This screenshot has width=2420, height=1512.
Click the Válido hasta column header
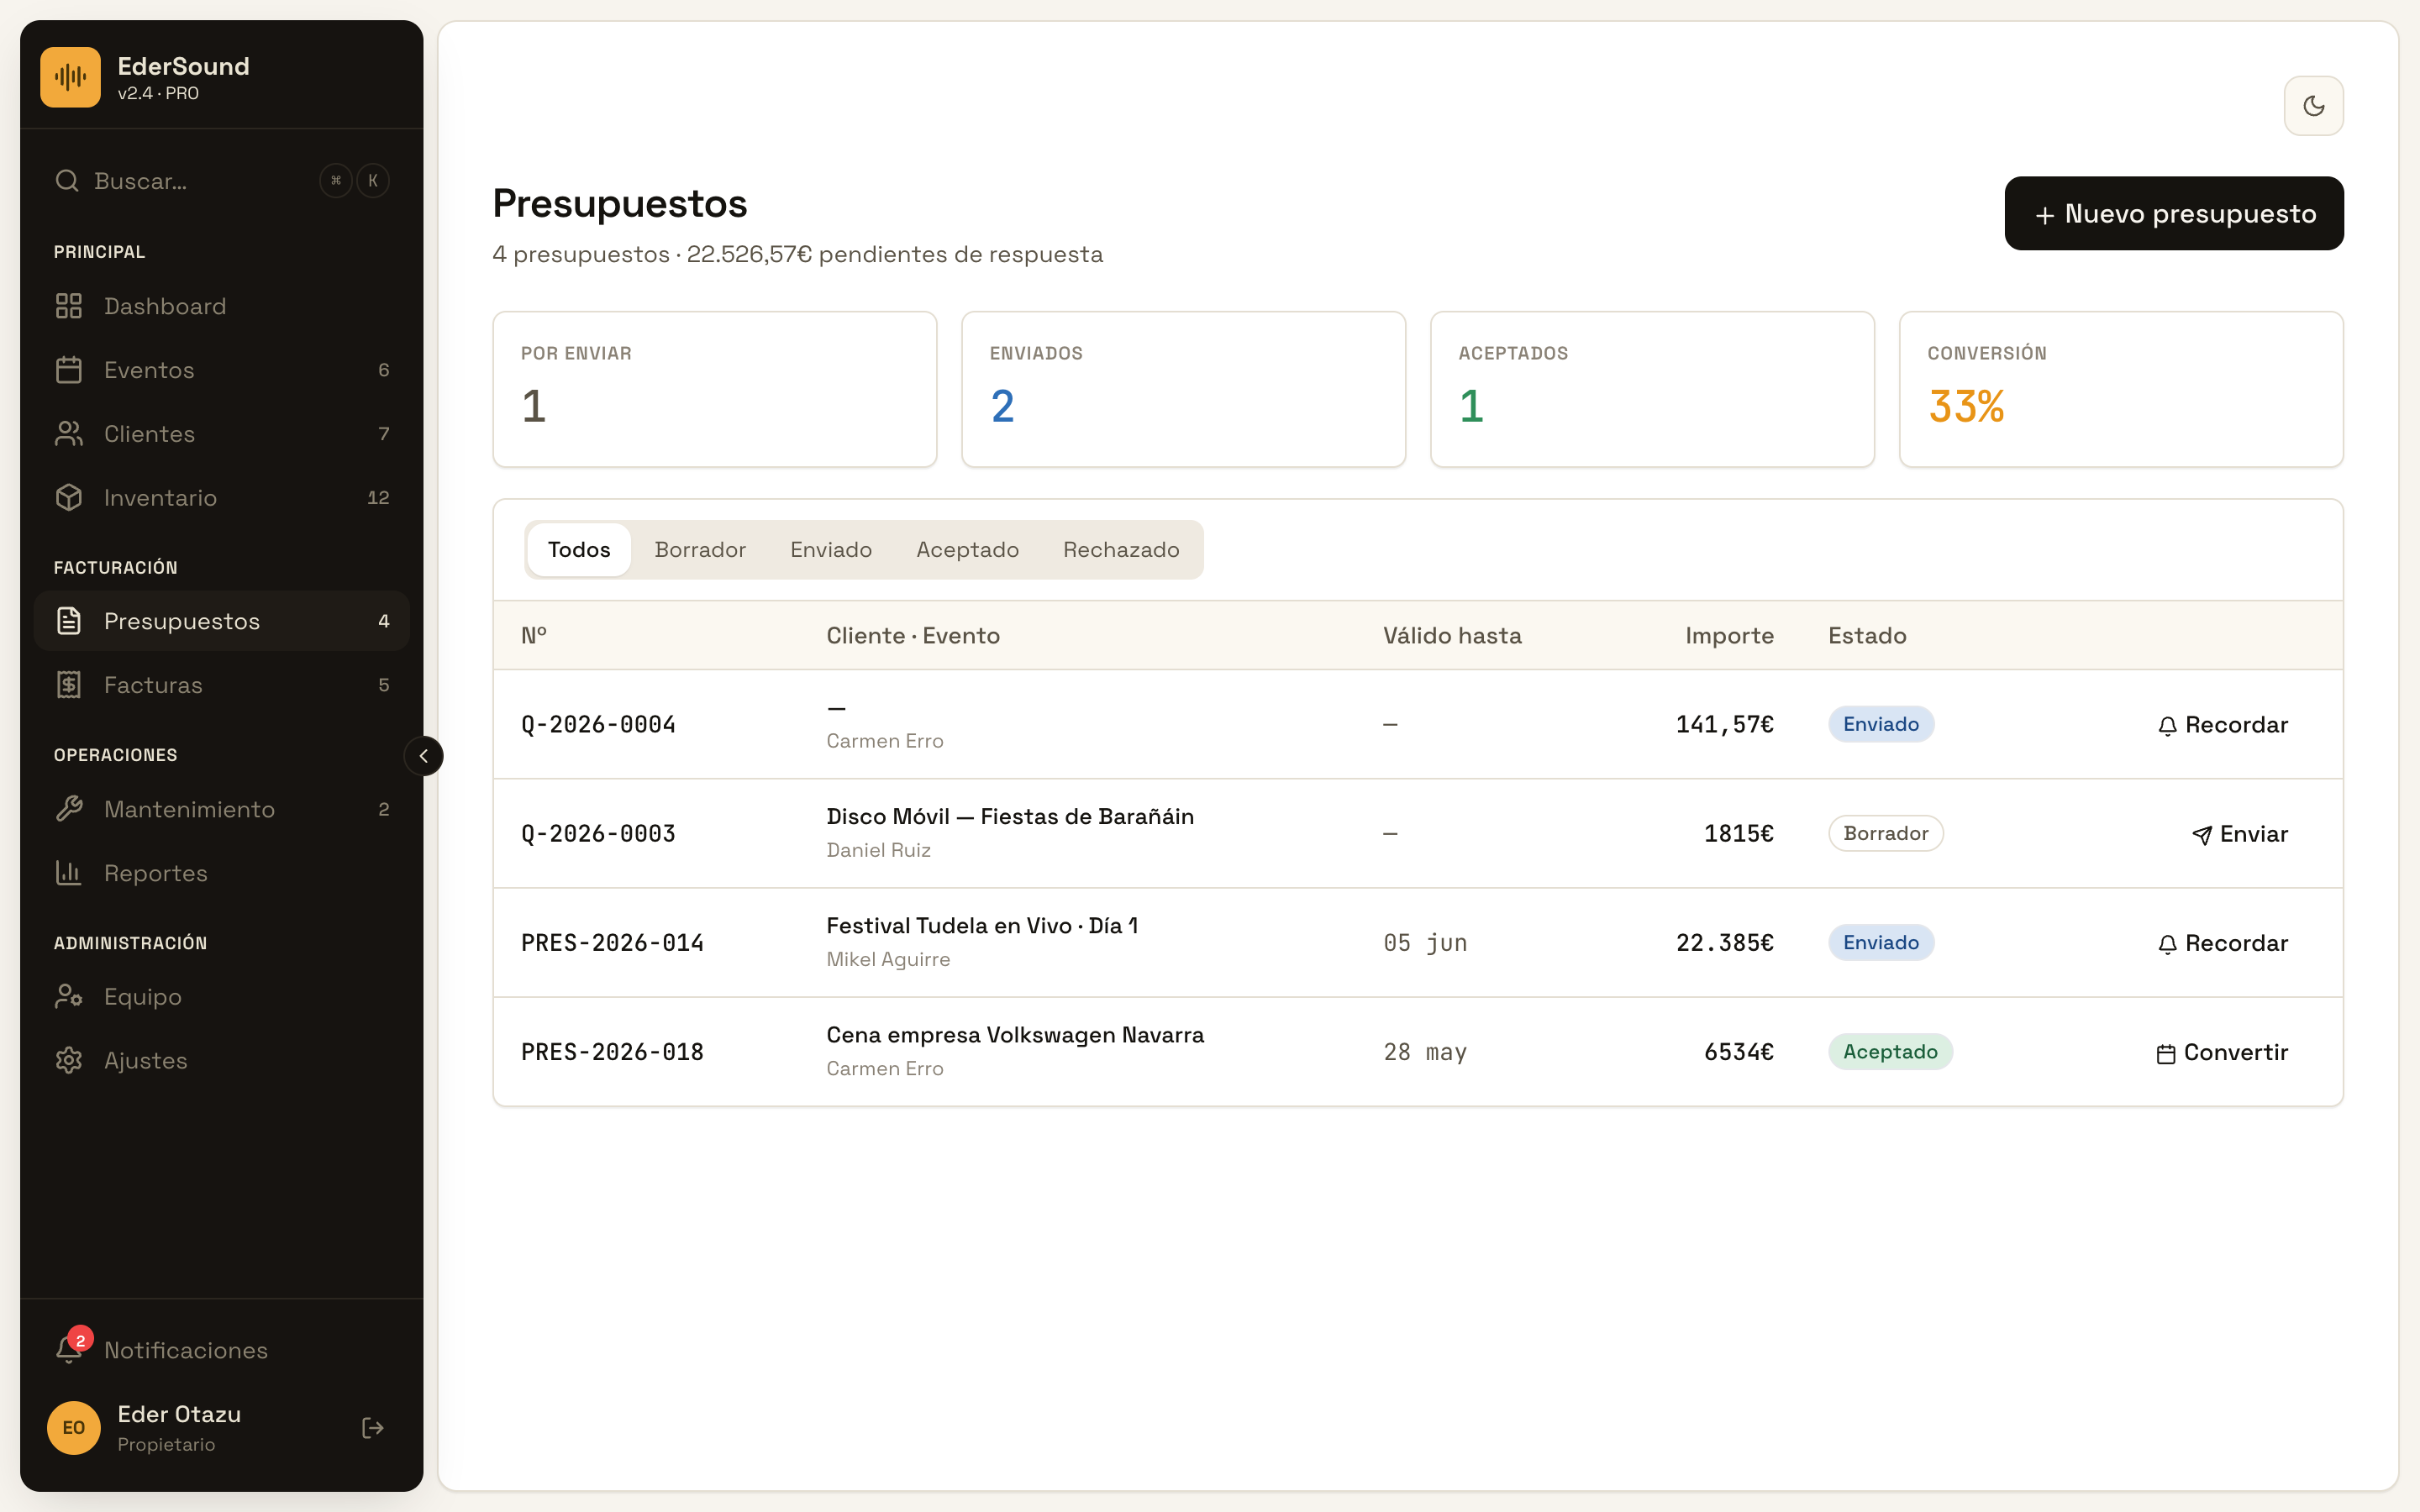1452,635
